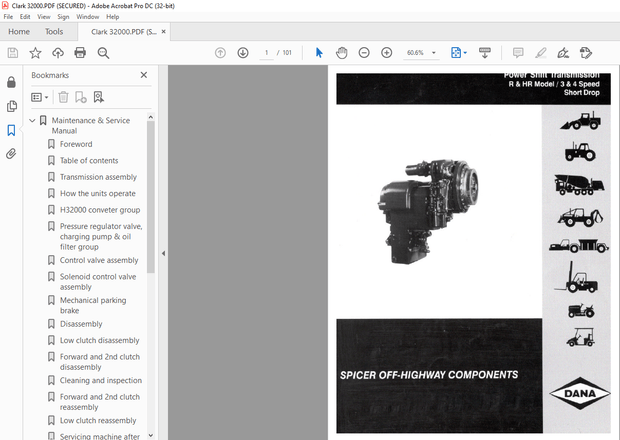Open the Mechanical parking brake bookmark

[93, 305]
